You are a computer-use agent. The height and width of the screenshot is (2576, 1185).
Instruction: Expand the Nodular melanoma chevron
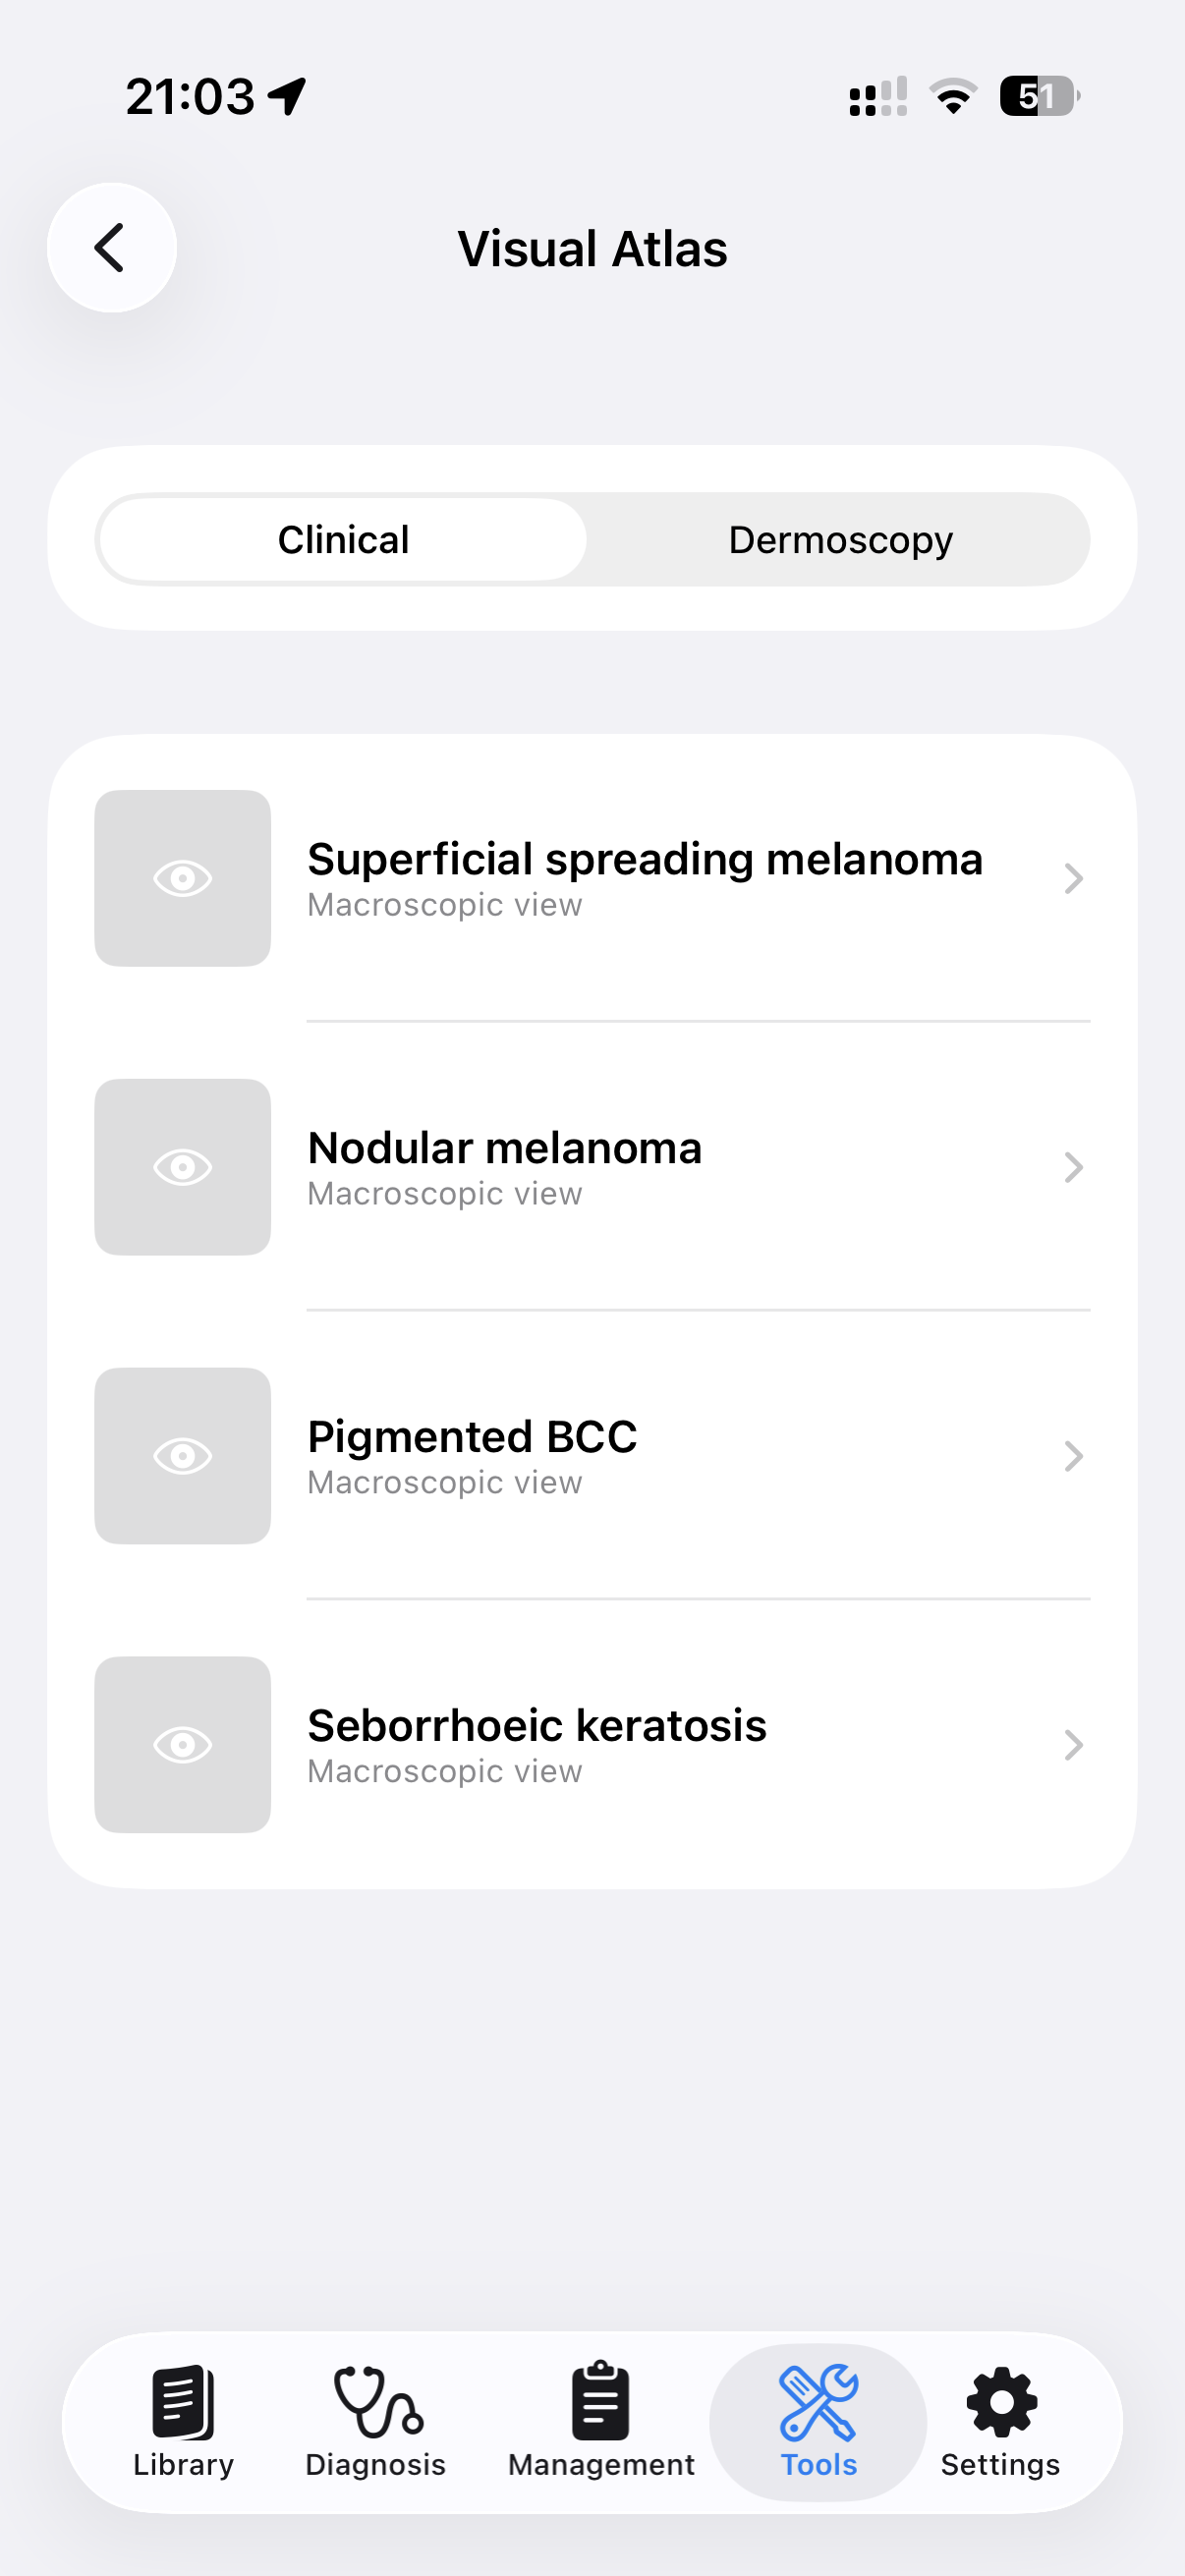(1073, 1167)
